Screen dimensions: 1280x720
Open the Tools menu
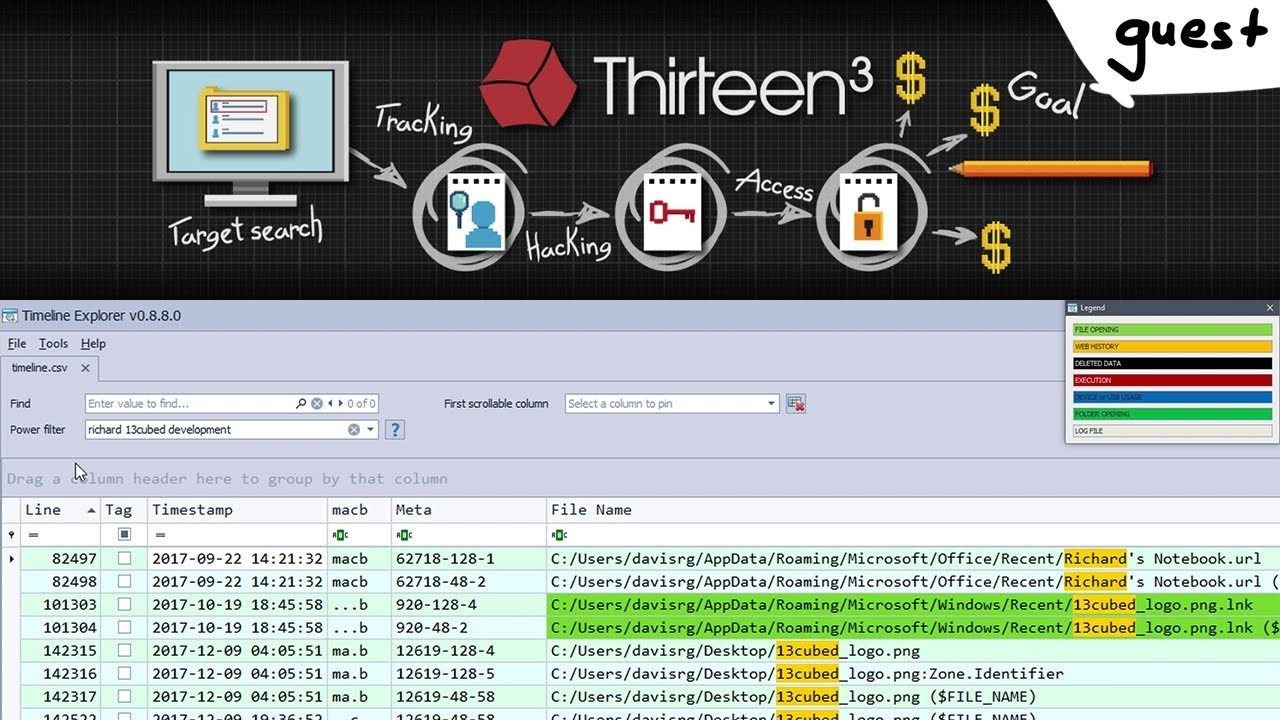(x=53, y=344)
